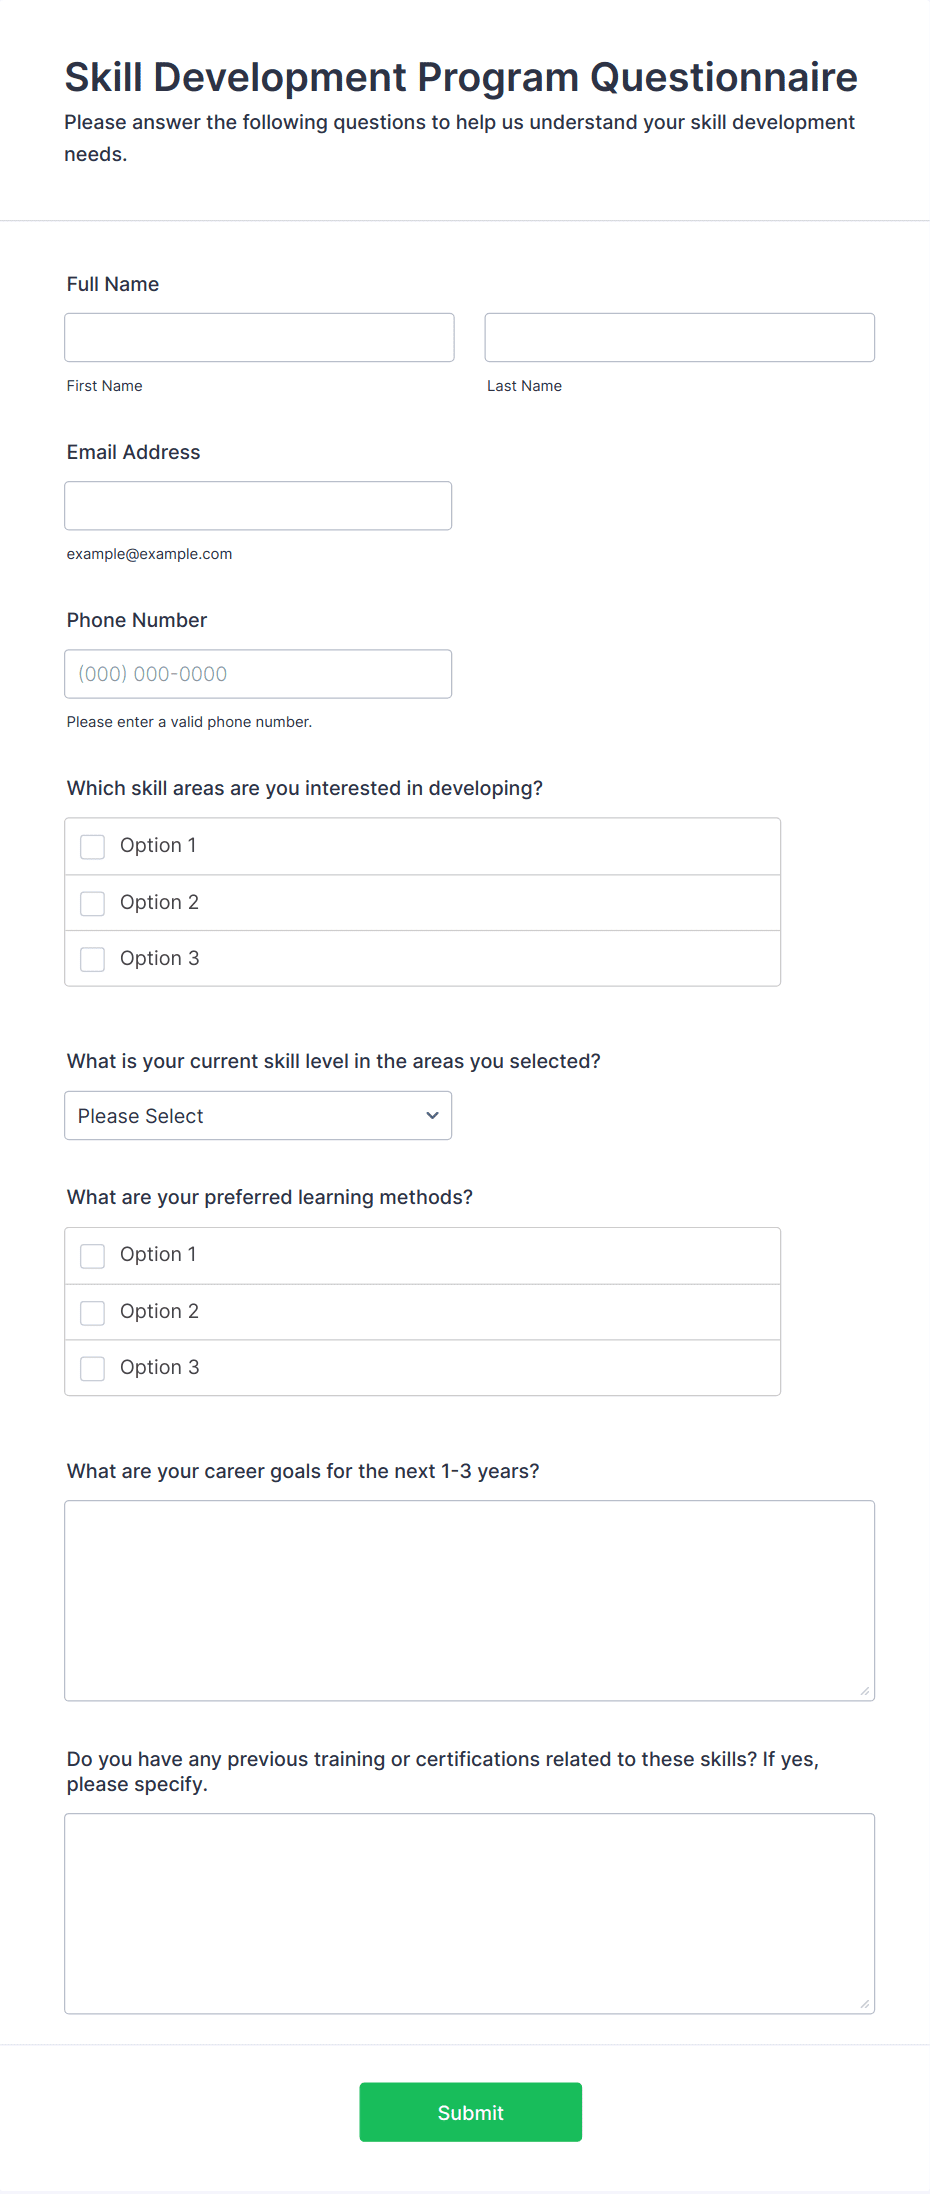Click the Last Name input field
Image resolution: width=930 pixels, height=2194 pixels.
(x=679, y=337)
